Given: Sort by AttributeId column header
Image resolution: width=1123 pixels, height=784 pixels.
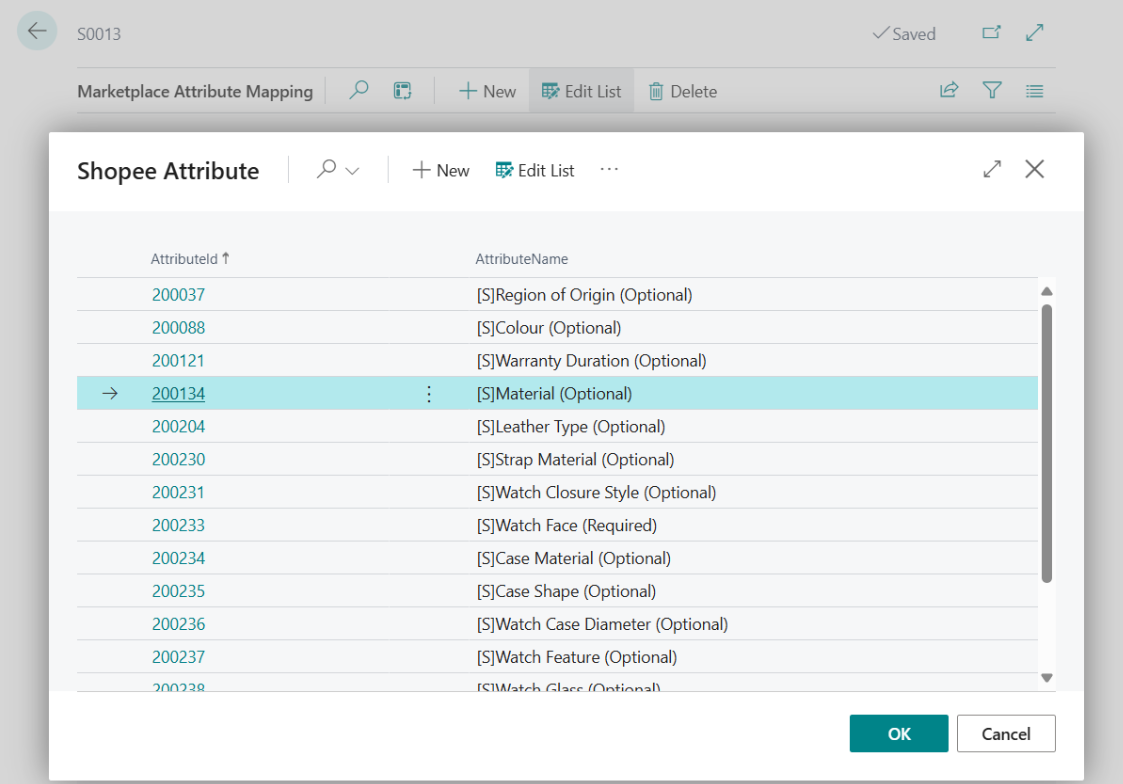Looking at the screenshot, I should point(185,259).
